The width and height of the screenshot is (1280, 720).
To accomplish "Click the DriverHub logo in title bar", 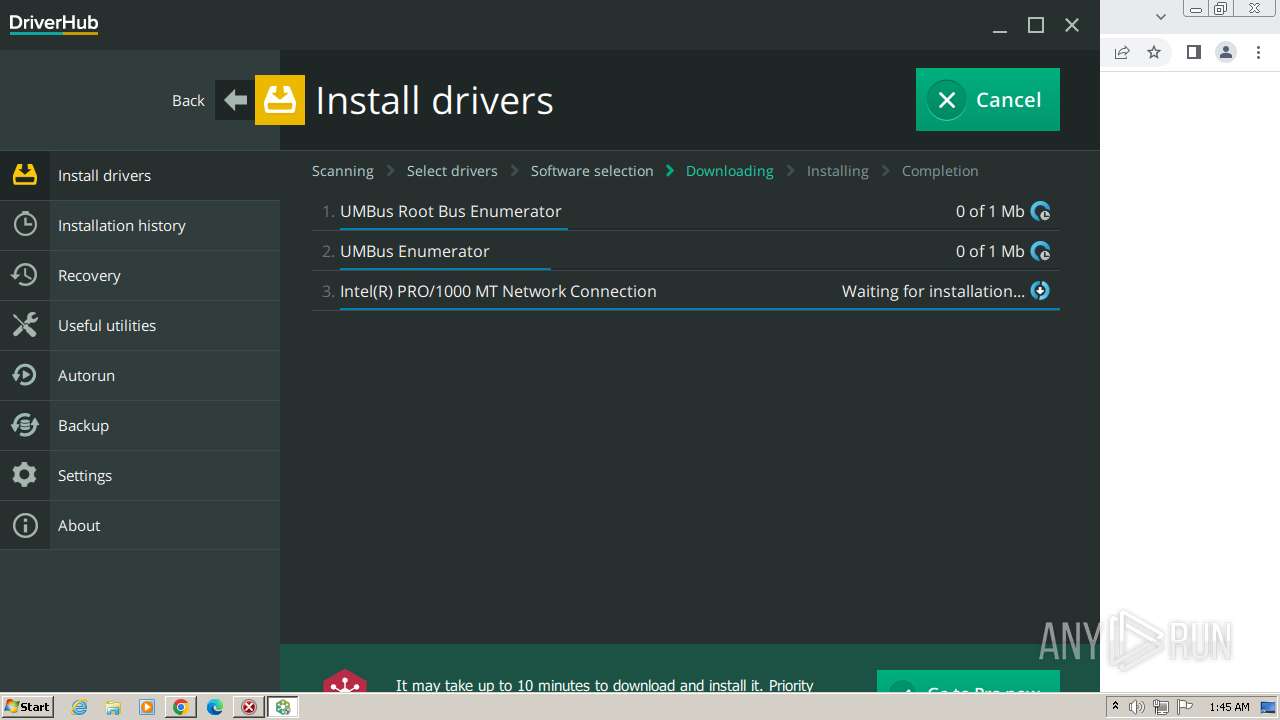I will point(54,24).
